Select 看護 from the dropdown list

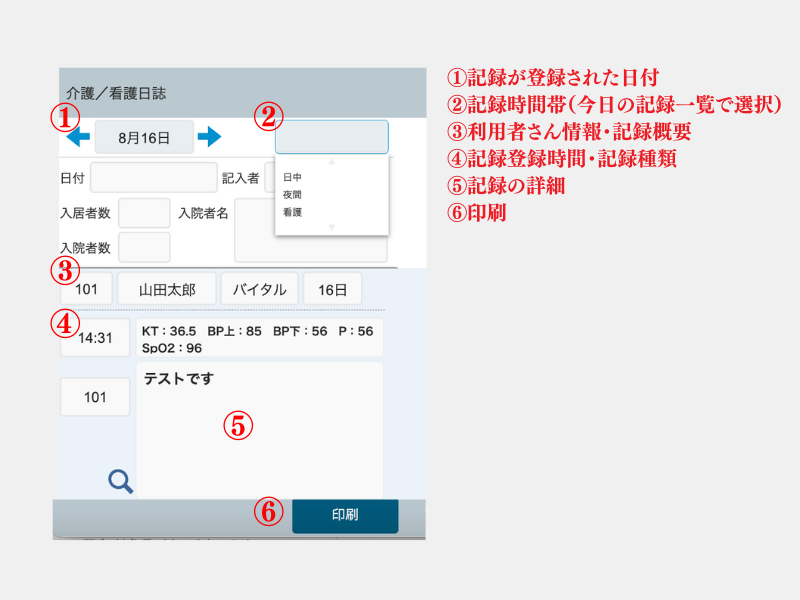[x=293, y=213]
